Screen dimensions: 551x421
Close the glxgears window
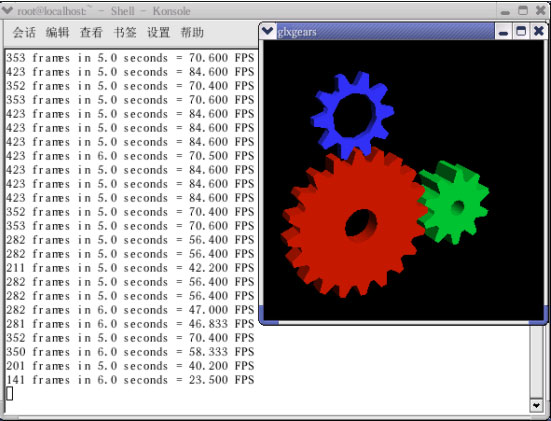(x=539, y=32)
